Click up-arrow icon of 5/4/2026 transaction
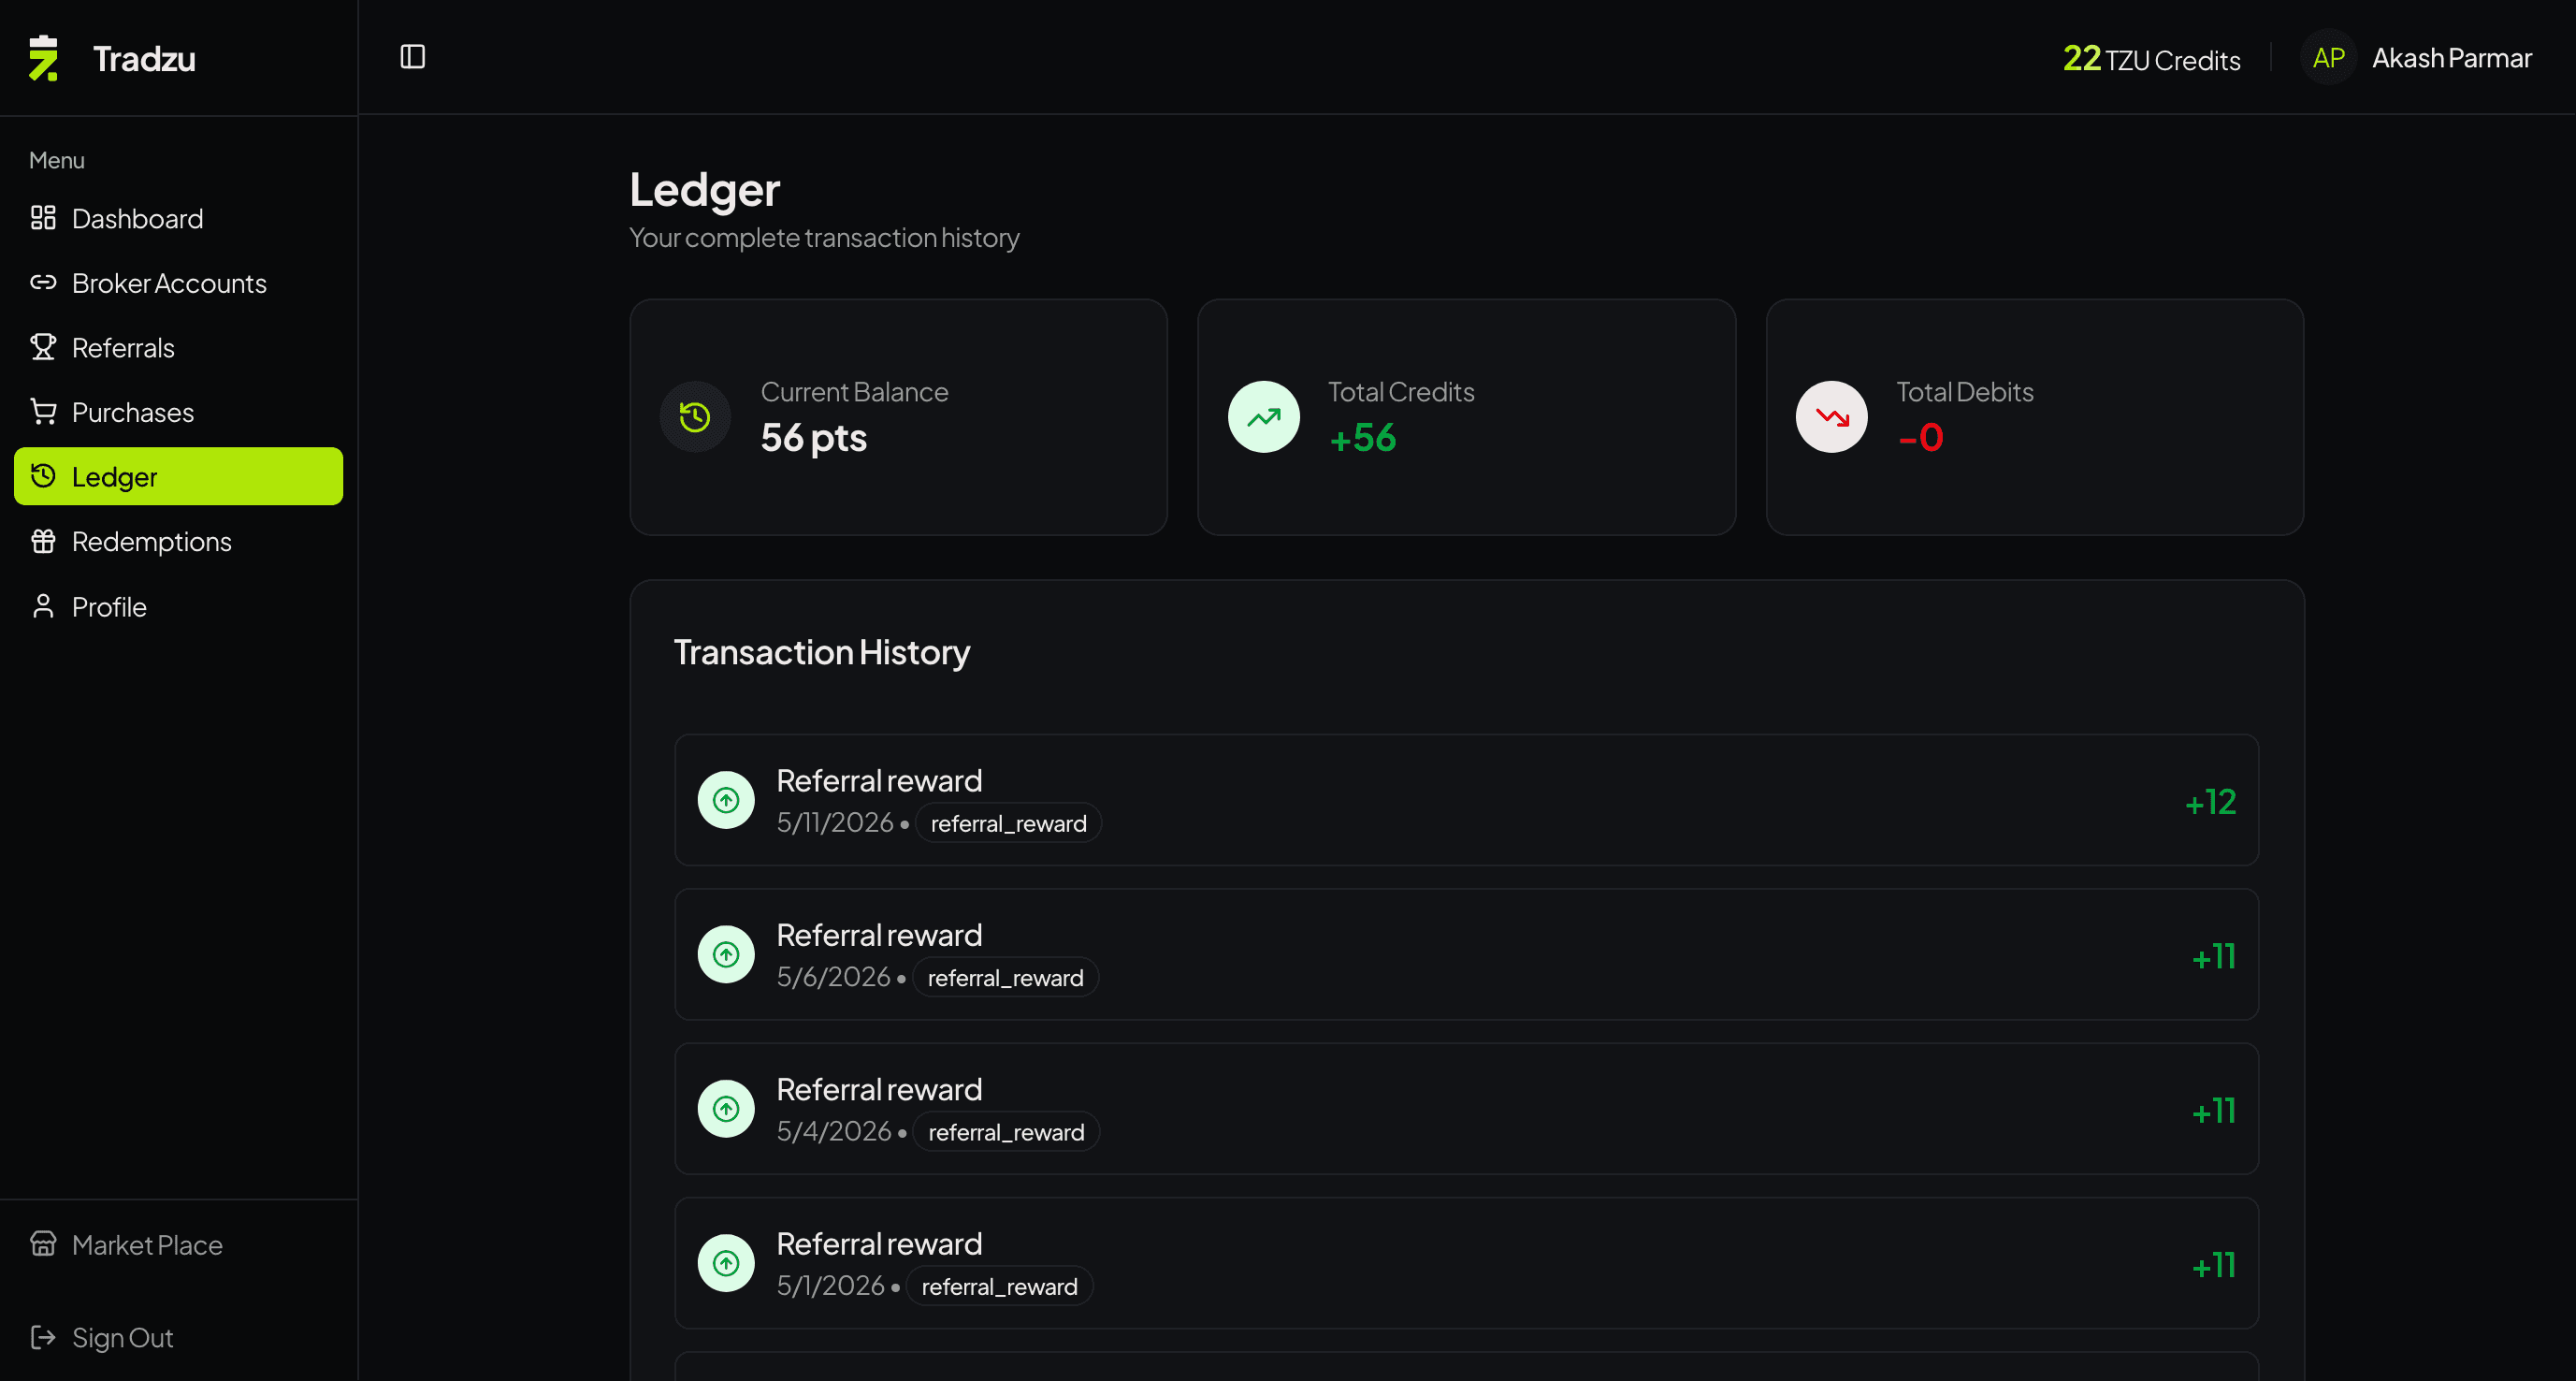 point(726,1109)
